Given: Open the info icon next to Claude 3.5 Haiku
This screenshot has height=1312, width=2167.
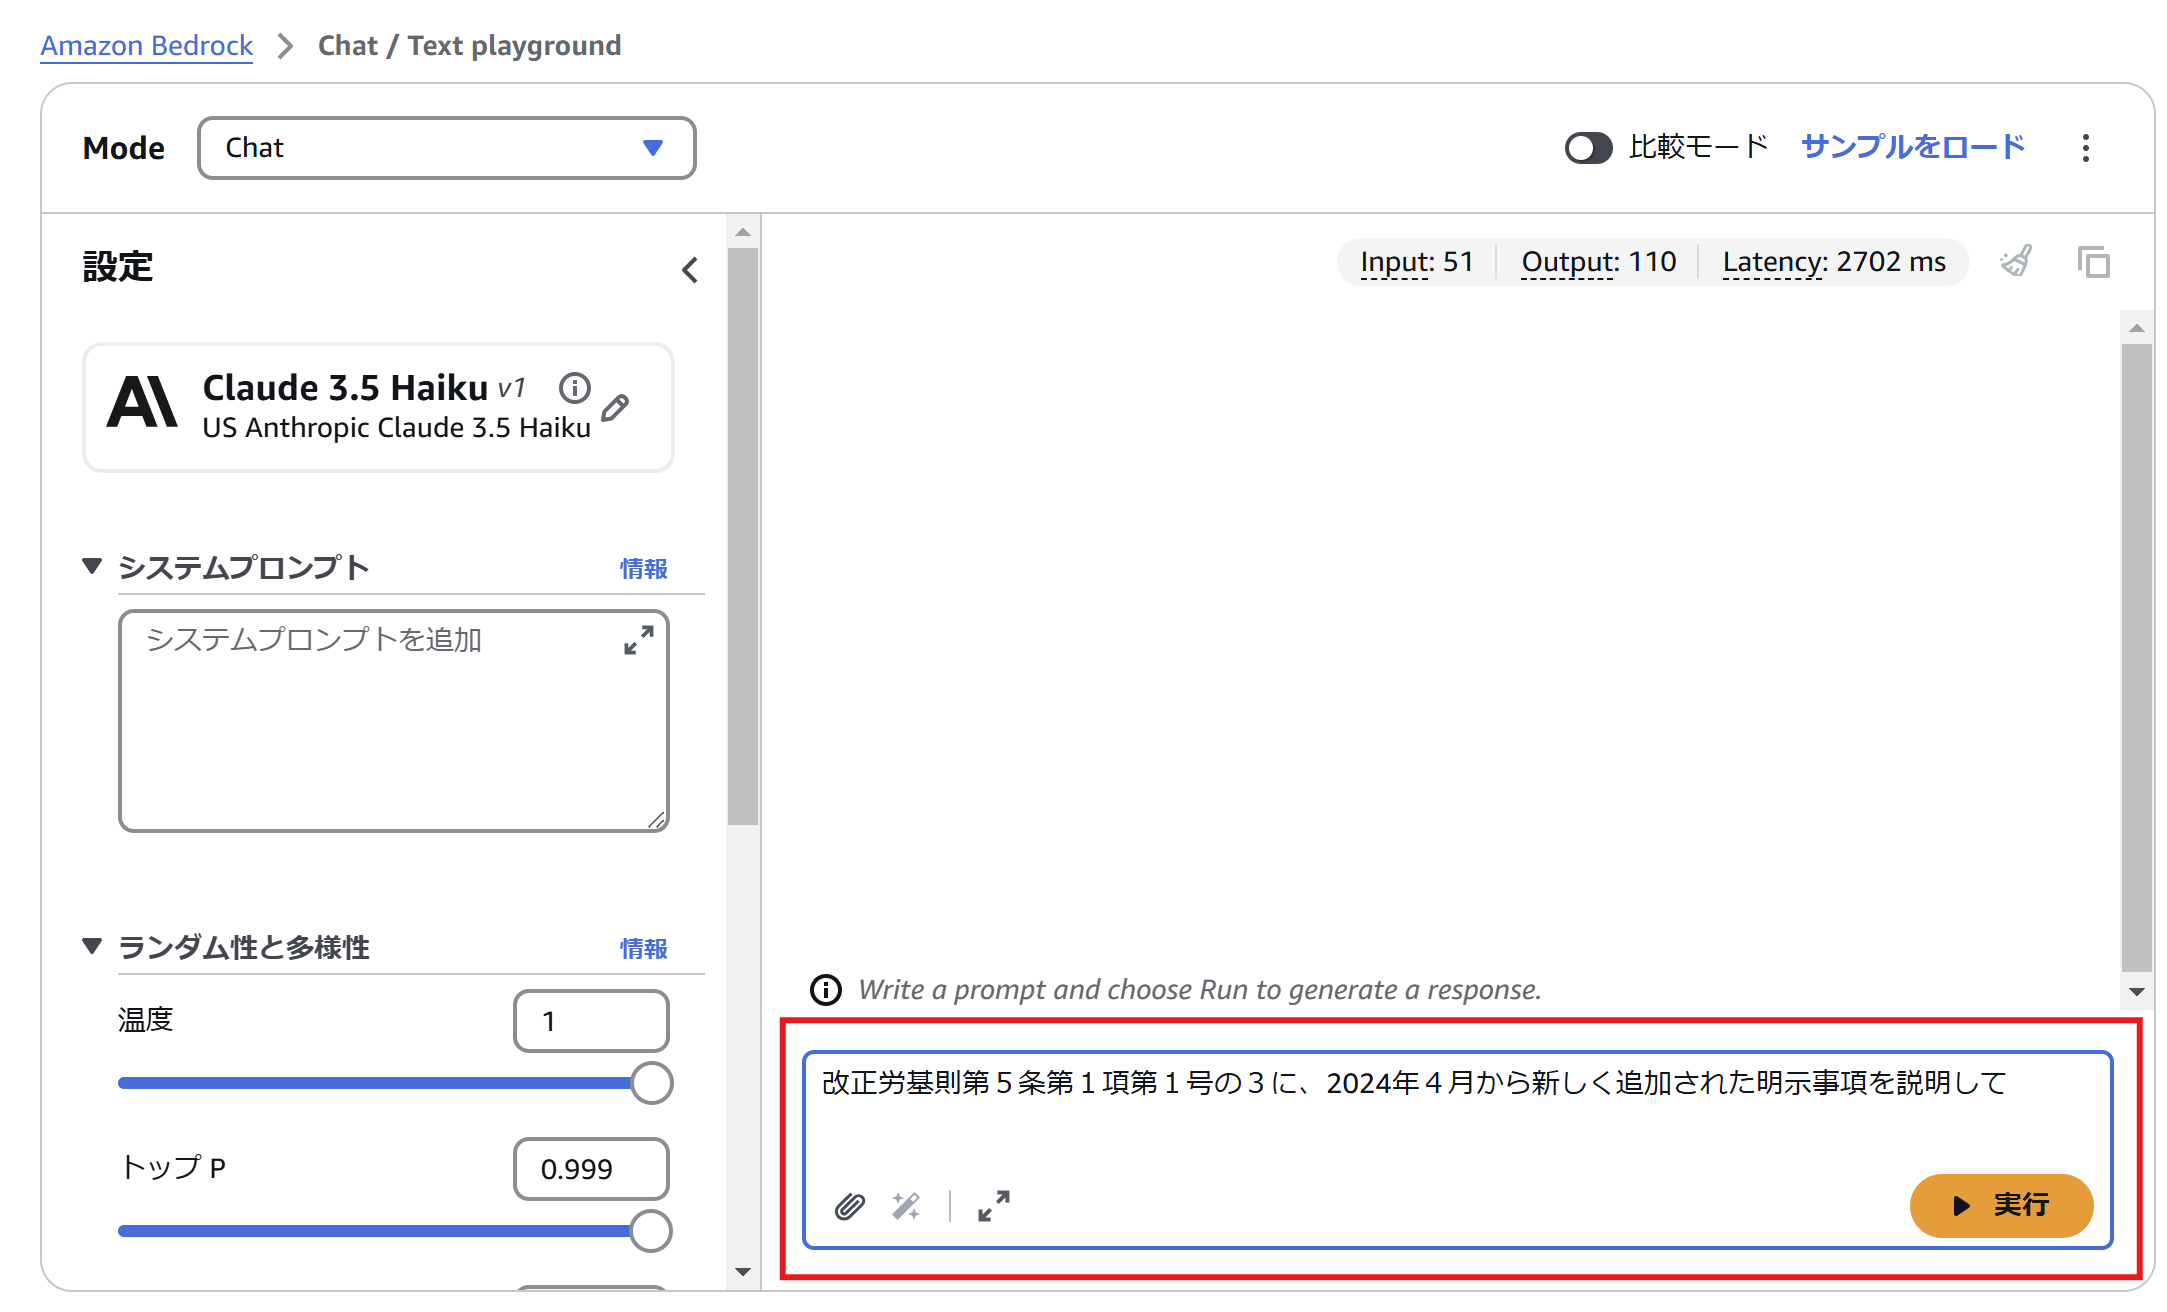Looking at the screenshot, I should click(575, 389).
